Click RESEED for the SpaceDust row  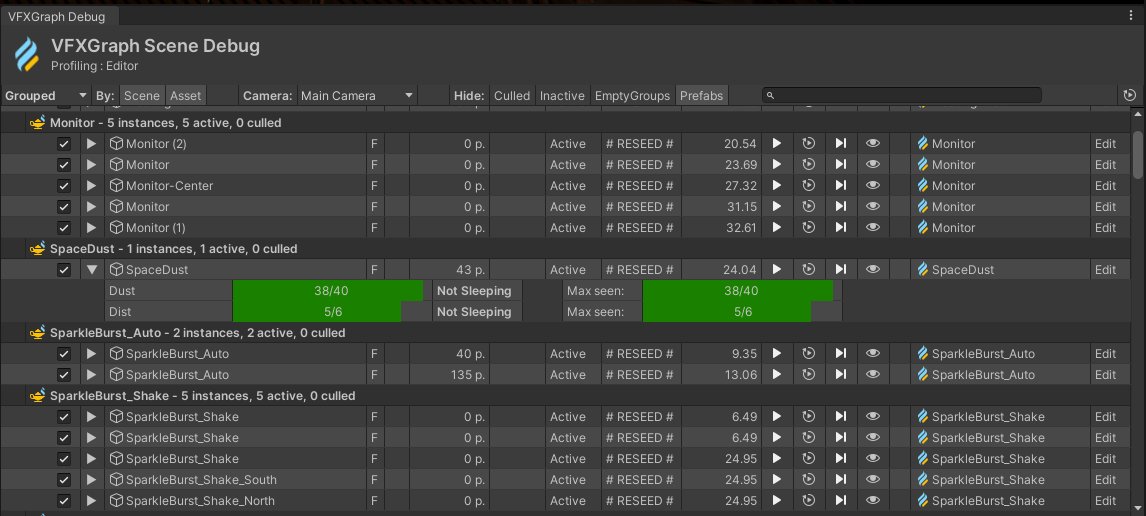coord(640,270)
